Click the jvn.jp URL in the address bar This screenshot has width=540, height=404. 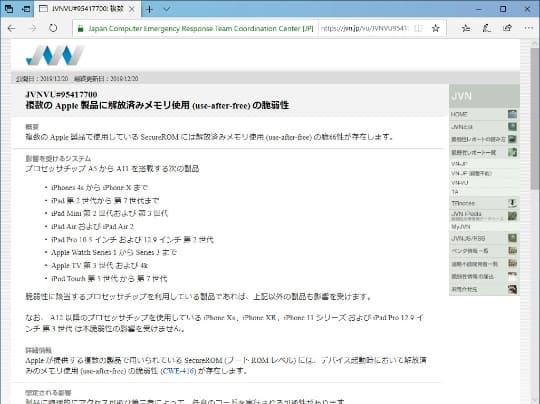click(x=364, y=29)
